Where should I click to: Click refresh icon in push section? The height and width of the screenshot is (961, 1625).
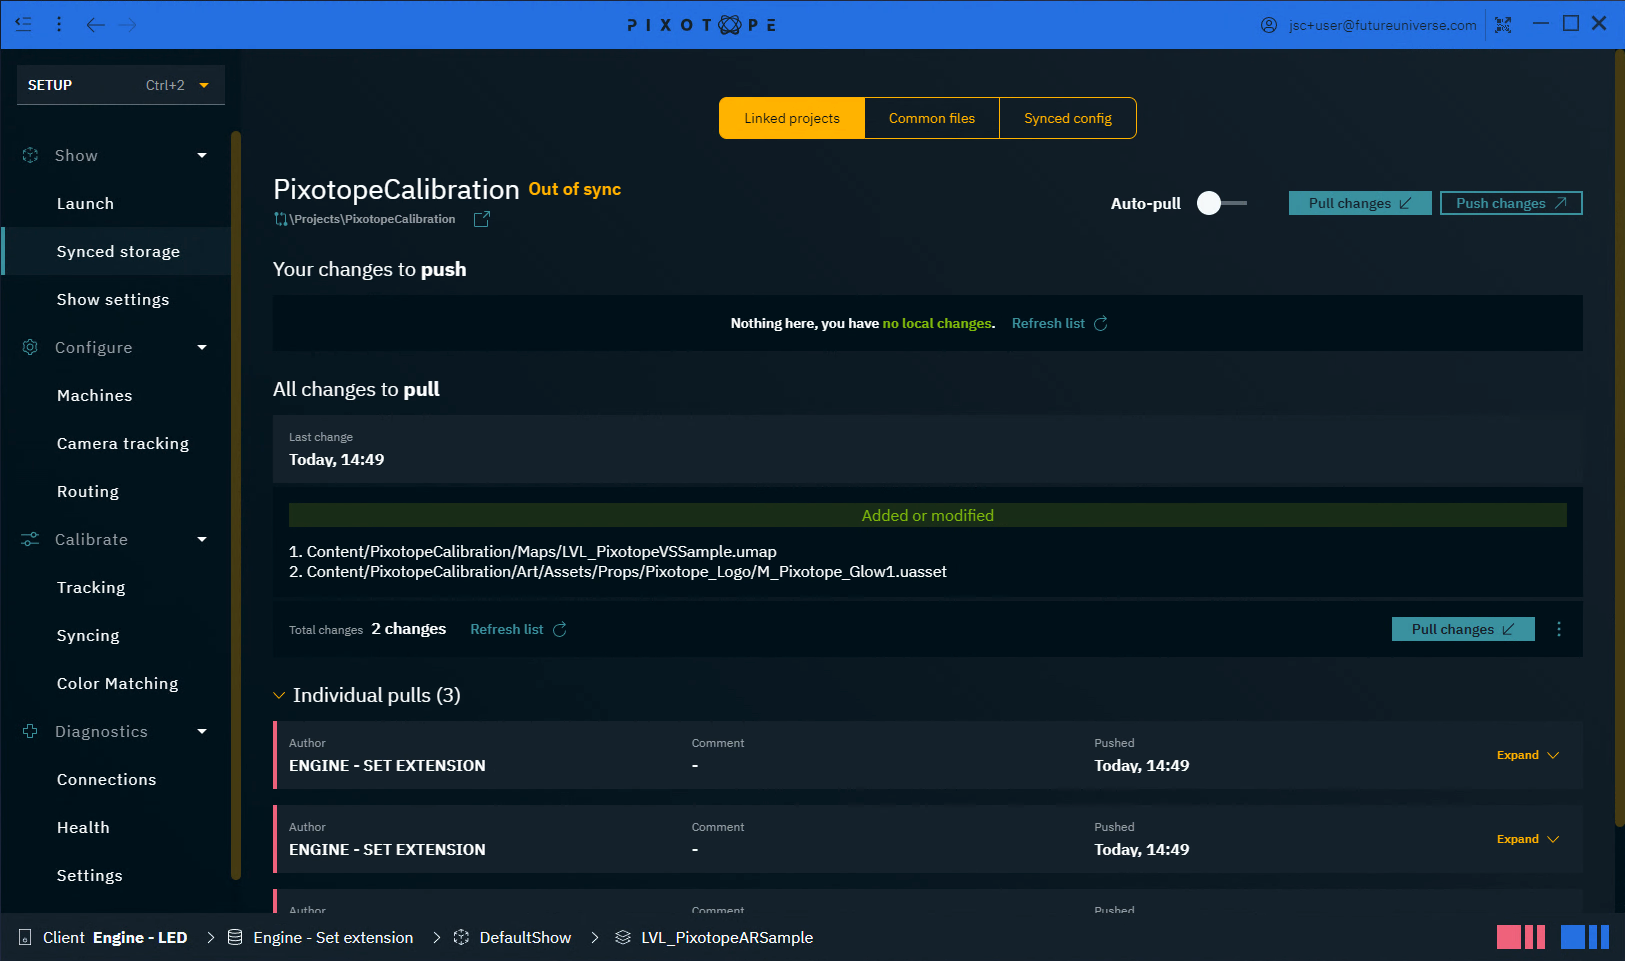[1101, 323]
